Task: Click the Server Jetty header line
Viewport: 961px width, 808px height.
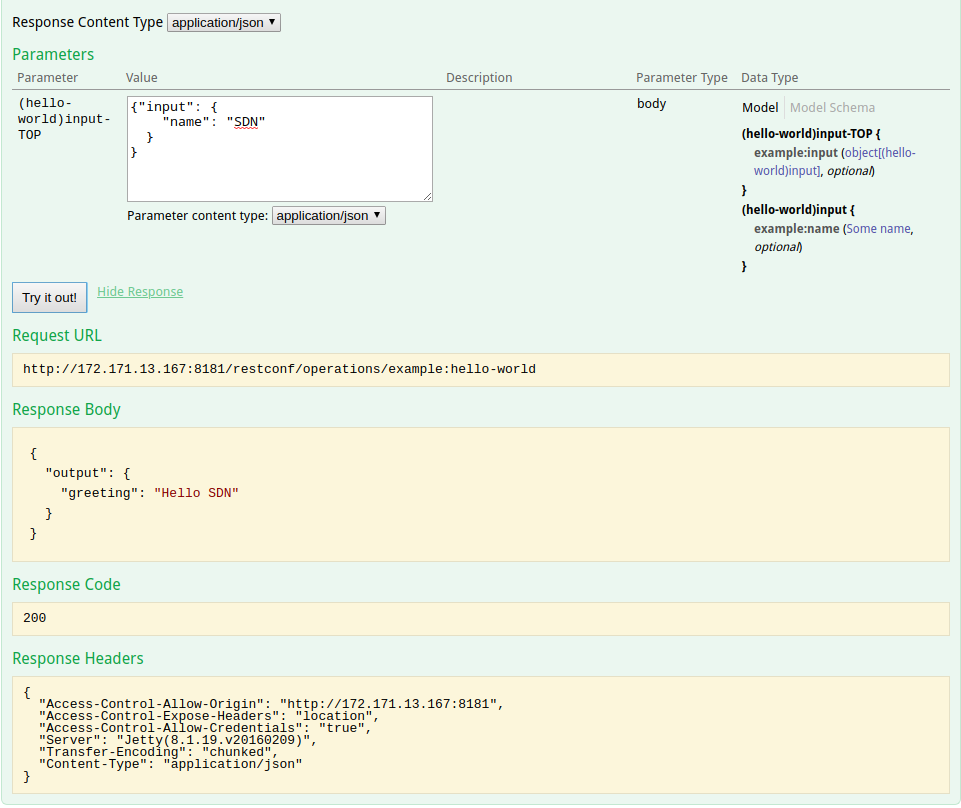Action: pos(178,740)
